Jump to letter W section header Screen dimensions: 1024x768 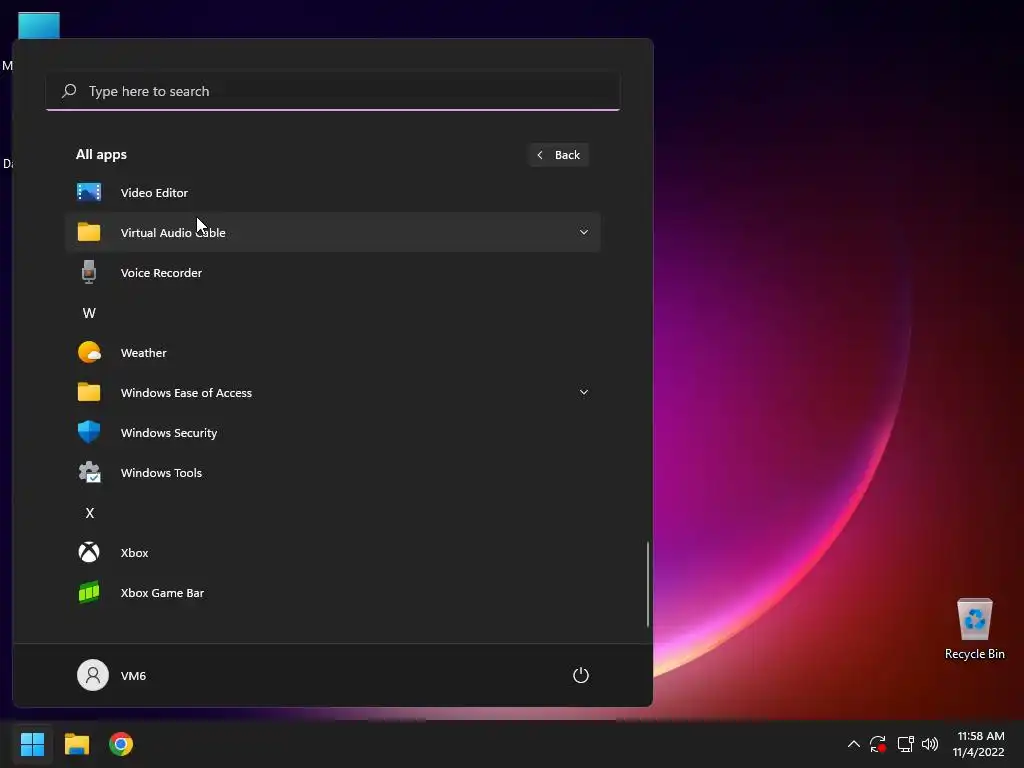[x=89, y=313]
